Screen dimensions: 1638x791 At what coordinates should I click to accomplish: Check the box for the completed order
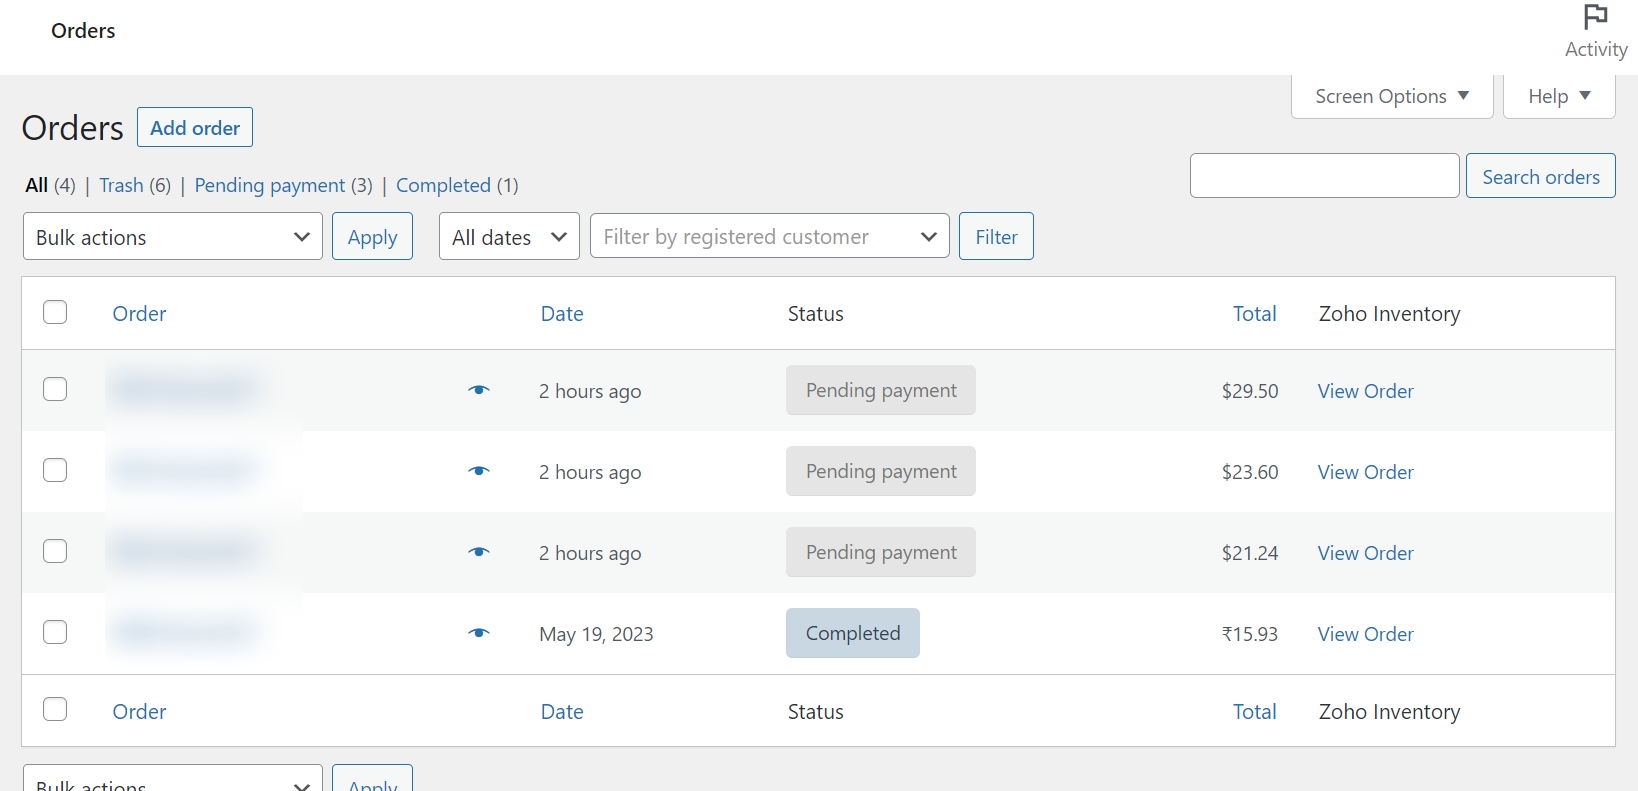click(55, 632)
